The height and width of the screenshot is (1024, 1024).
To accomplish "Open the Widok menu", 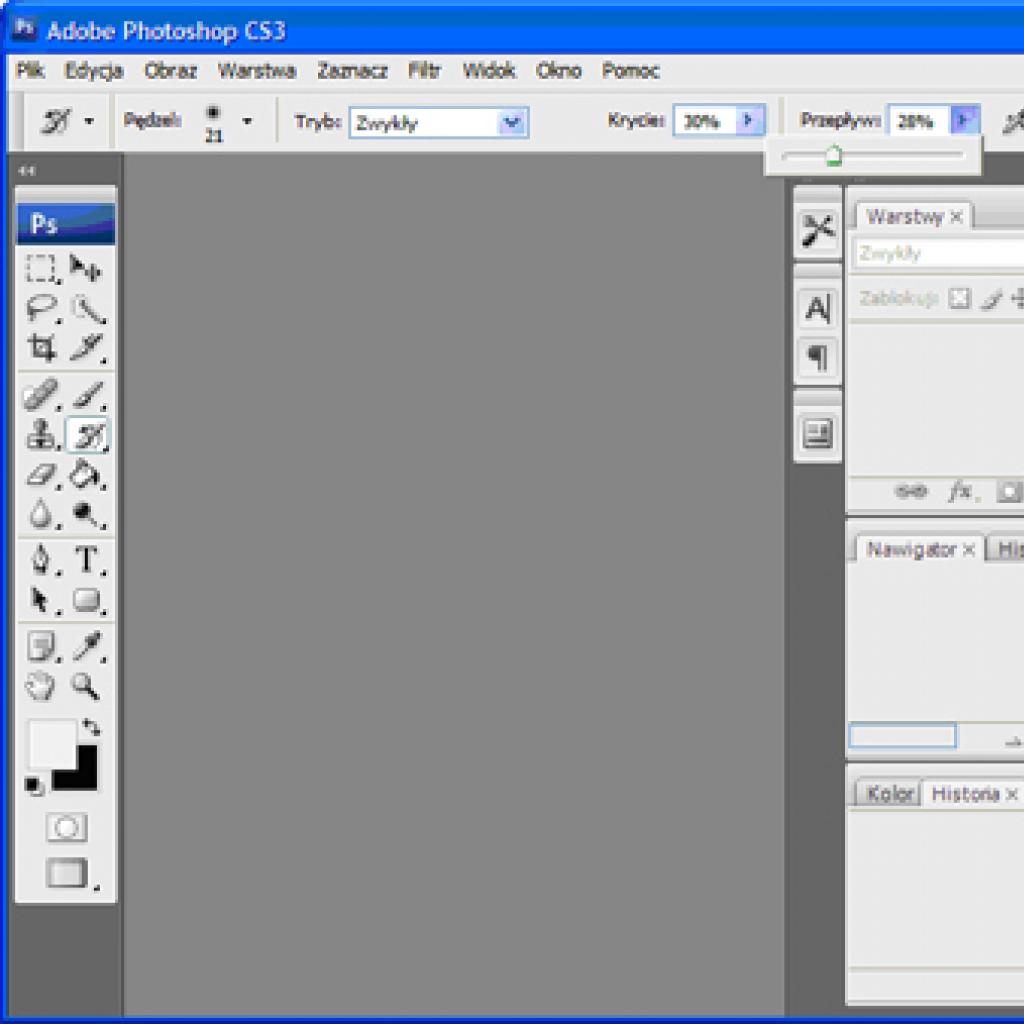I will pos(489,71).
